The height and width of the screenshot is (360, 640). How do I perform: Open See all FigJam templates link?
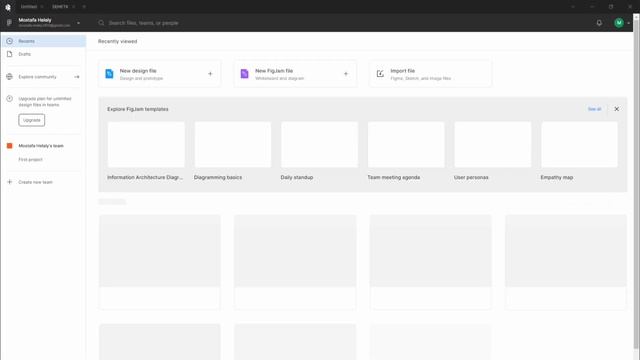594,109
